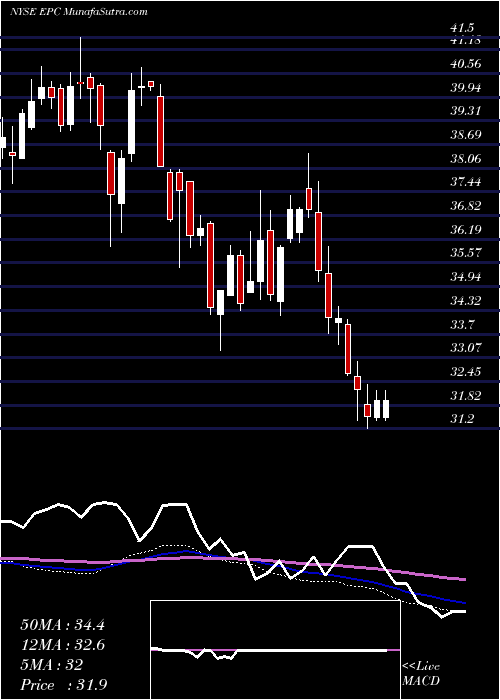Select the 40.56 price axis label

click(466, 64)
